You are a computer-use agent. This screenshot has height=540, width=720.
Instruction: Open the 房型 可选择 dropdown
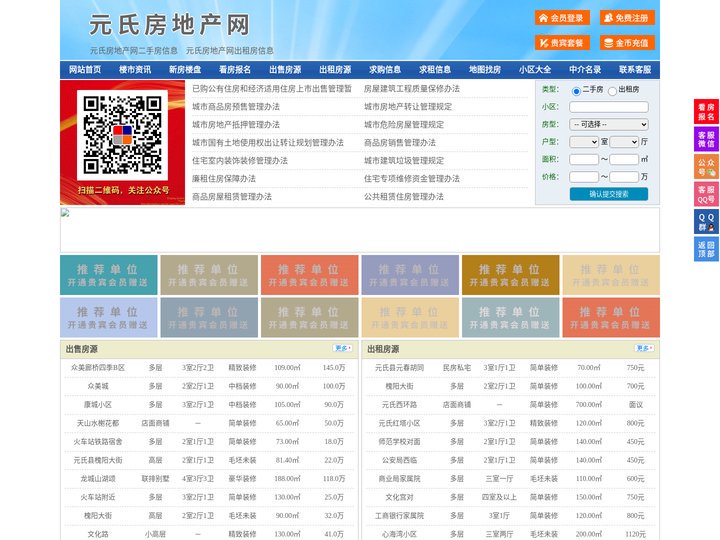[x=609, y=124]
